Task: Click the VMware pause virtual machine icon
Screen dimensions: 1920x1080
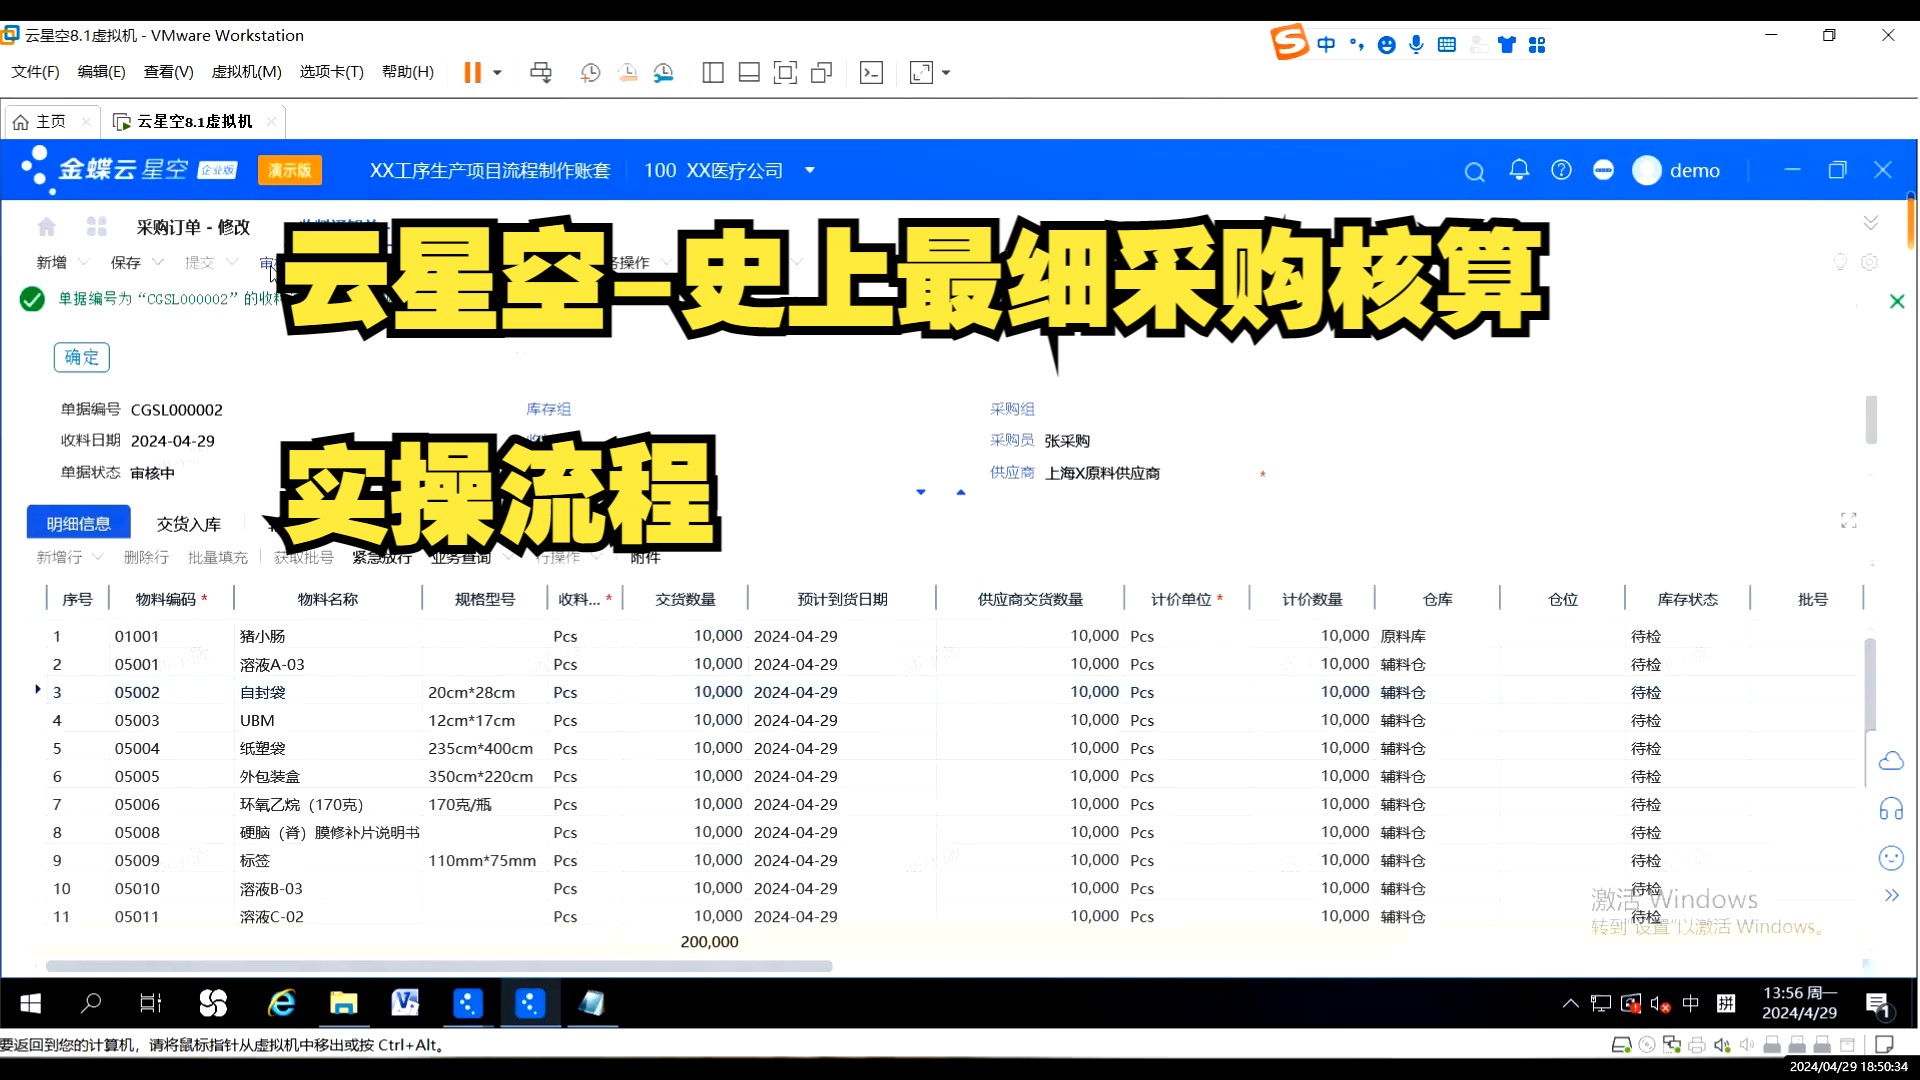Action: [472, 72]
